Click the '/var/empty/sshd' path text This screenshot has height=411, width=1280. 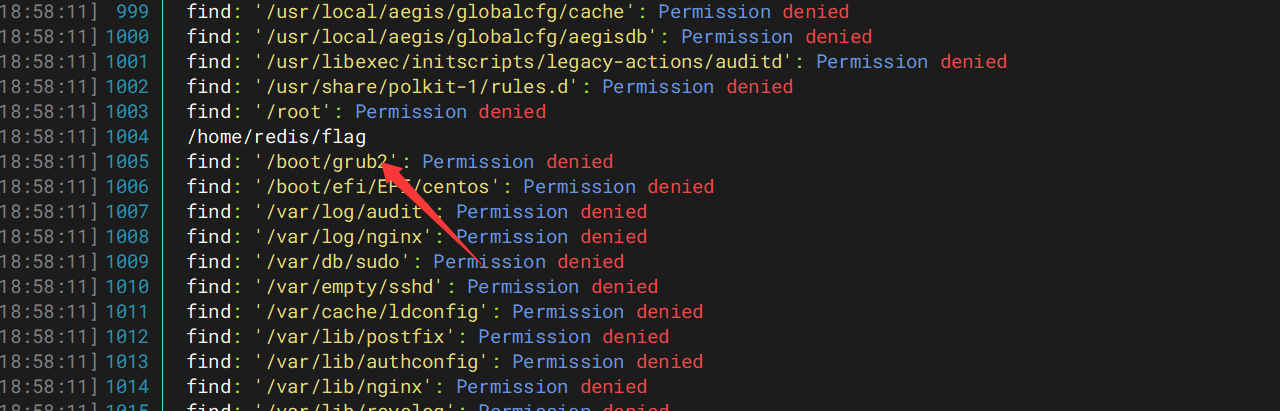coord(350,287)
